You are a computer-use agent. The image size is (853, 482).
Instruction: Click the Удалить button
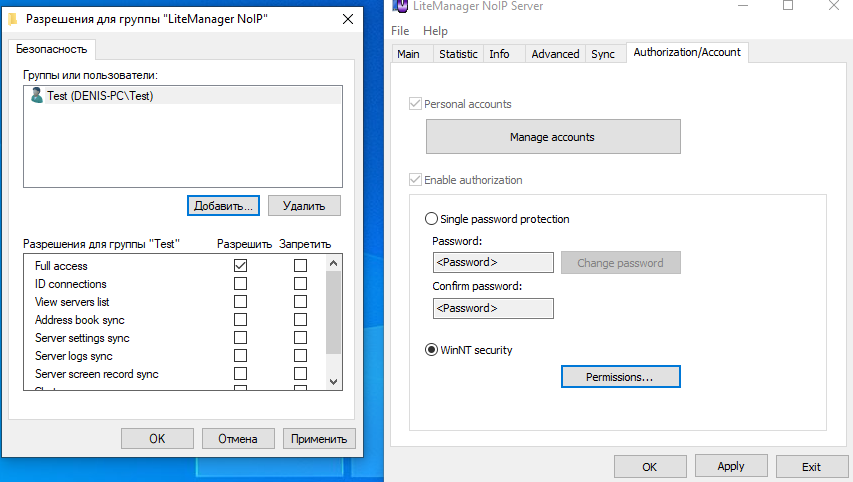[x=304, y=206]
